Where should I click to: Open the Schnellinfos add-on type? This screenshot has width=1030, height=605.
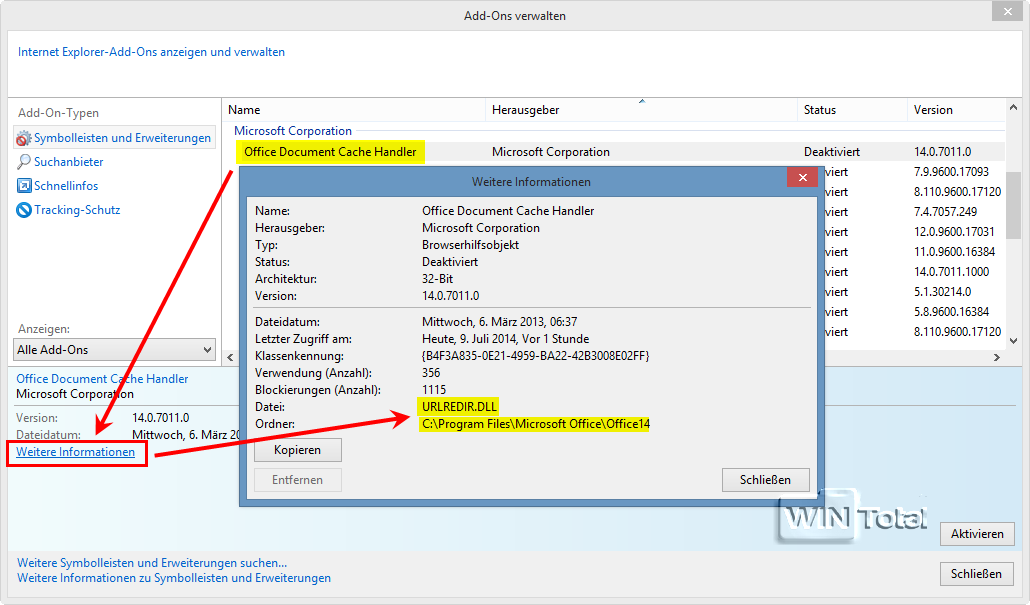[66, 186]
